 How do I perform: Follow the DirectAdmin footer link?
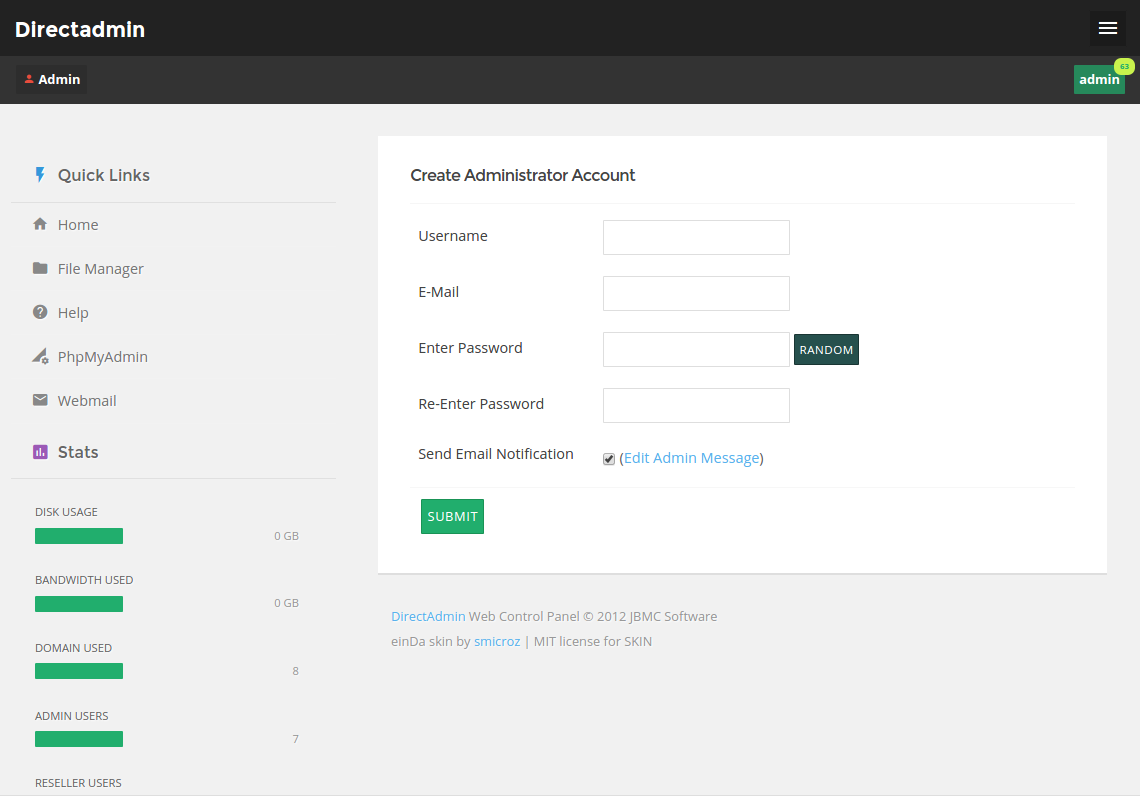[x=428, y=616]
